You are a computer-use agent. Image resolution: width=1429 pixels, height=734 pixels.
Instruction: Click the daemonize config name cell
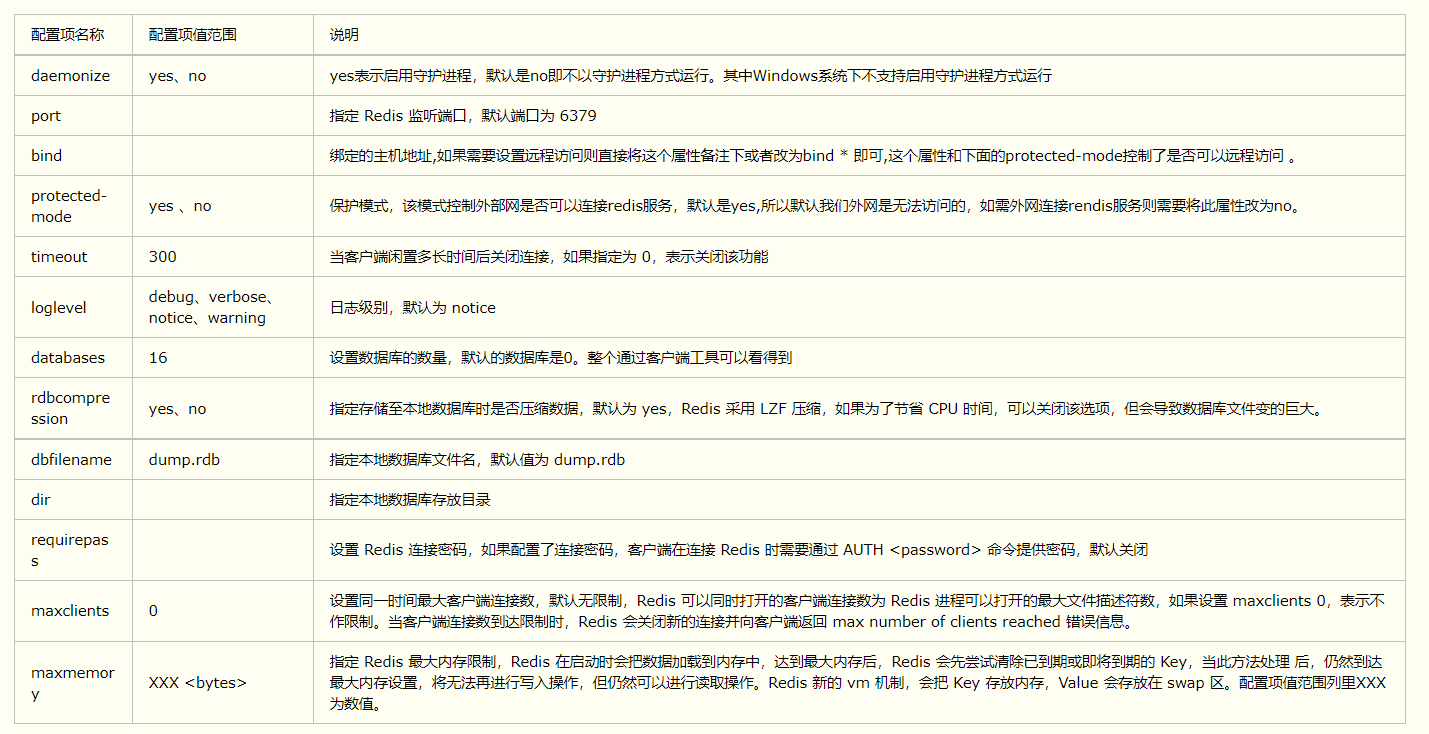point(73,76)
